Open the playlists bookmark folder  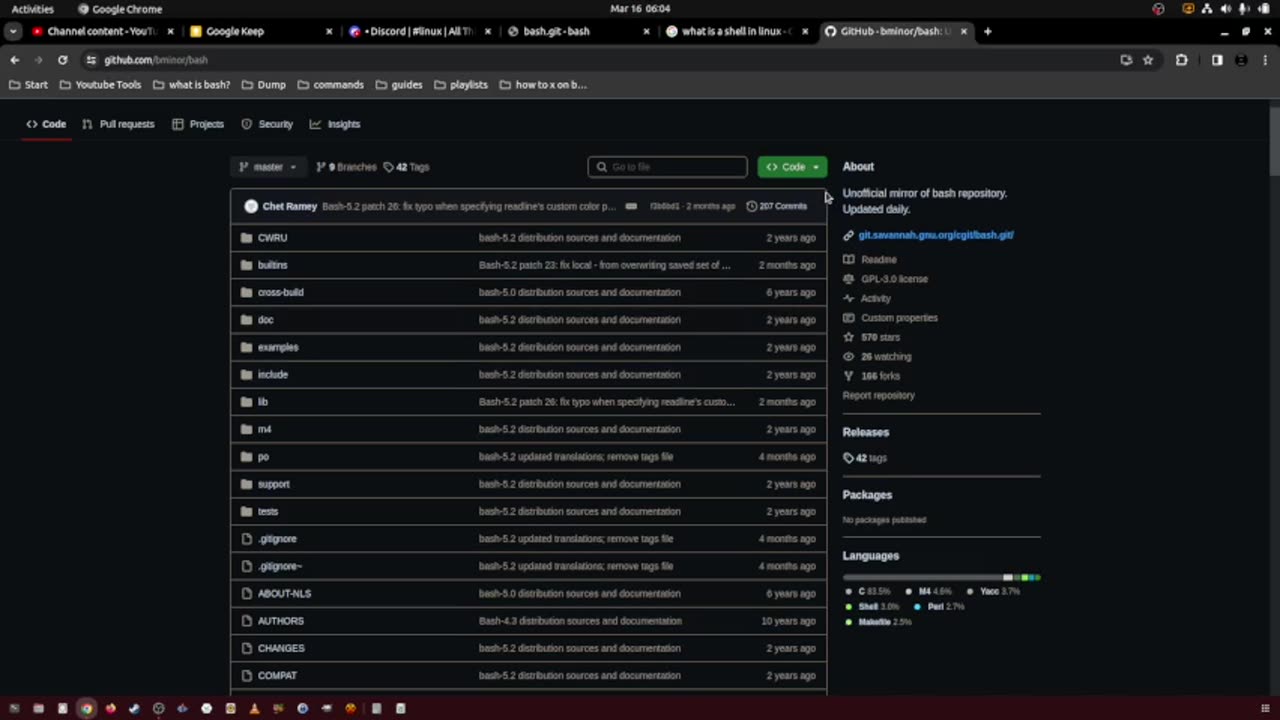tap(461, 85)
